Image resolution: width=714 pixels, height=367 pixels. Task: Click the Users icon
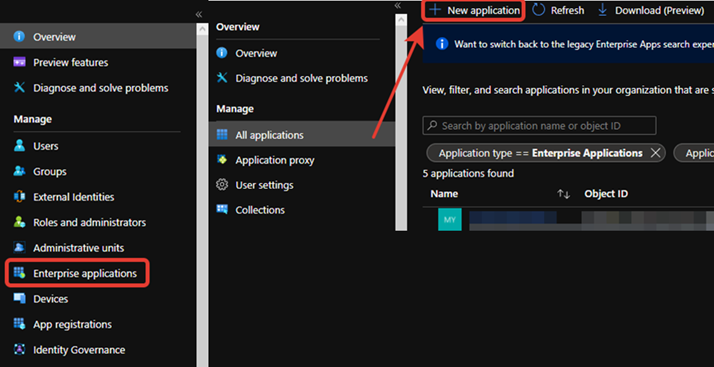point(19,146)
